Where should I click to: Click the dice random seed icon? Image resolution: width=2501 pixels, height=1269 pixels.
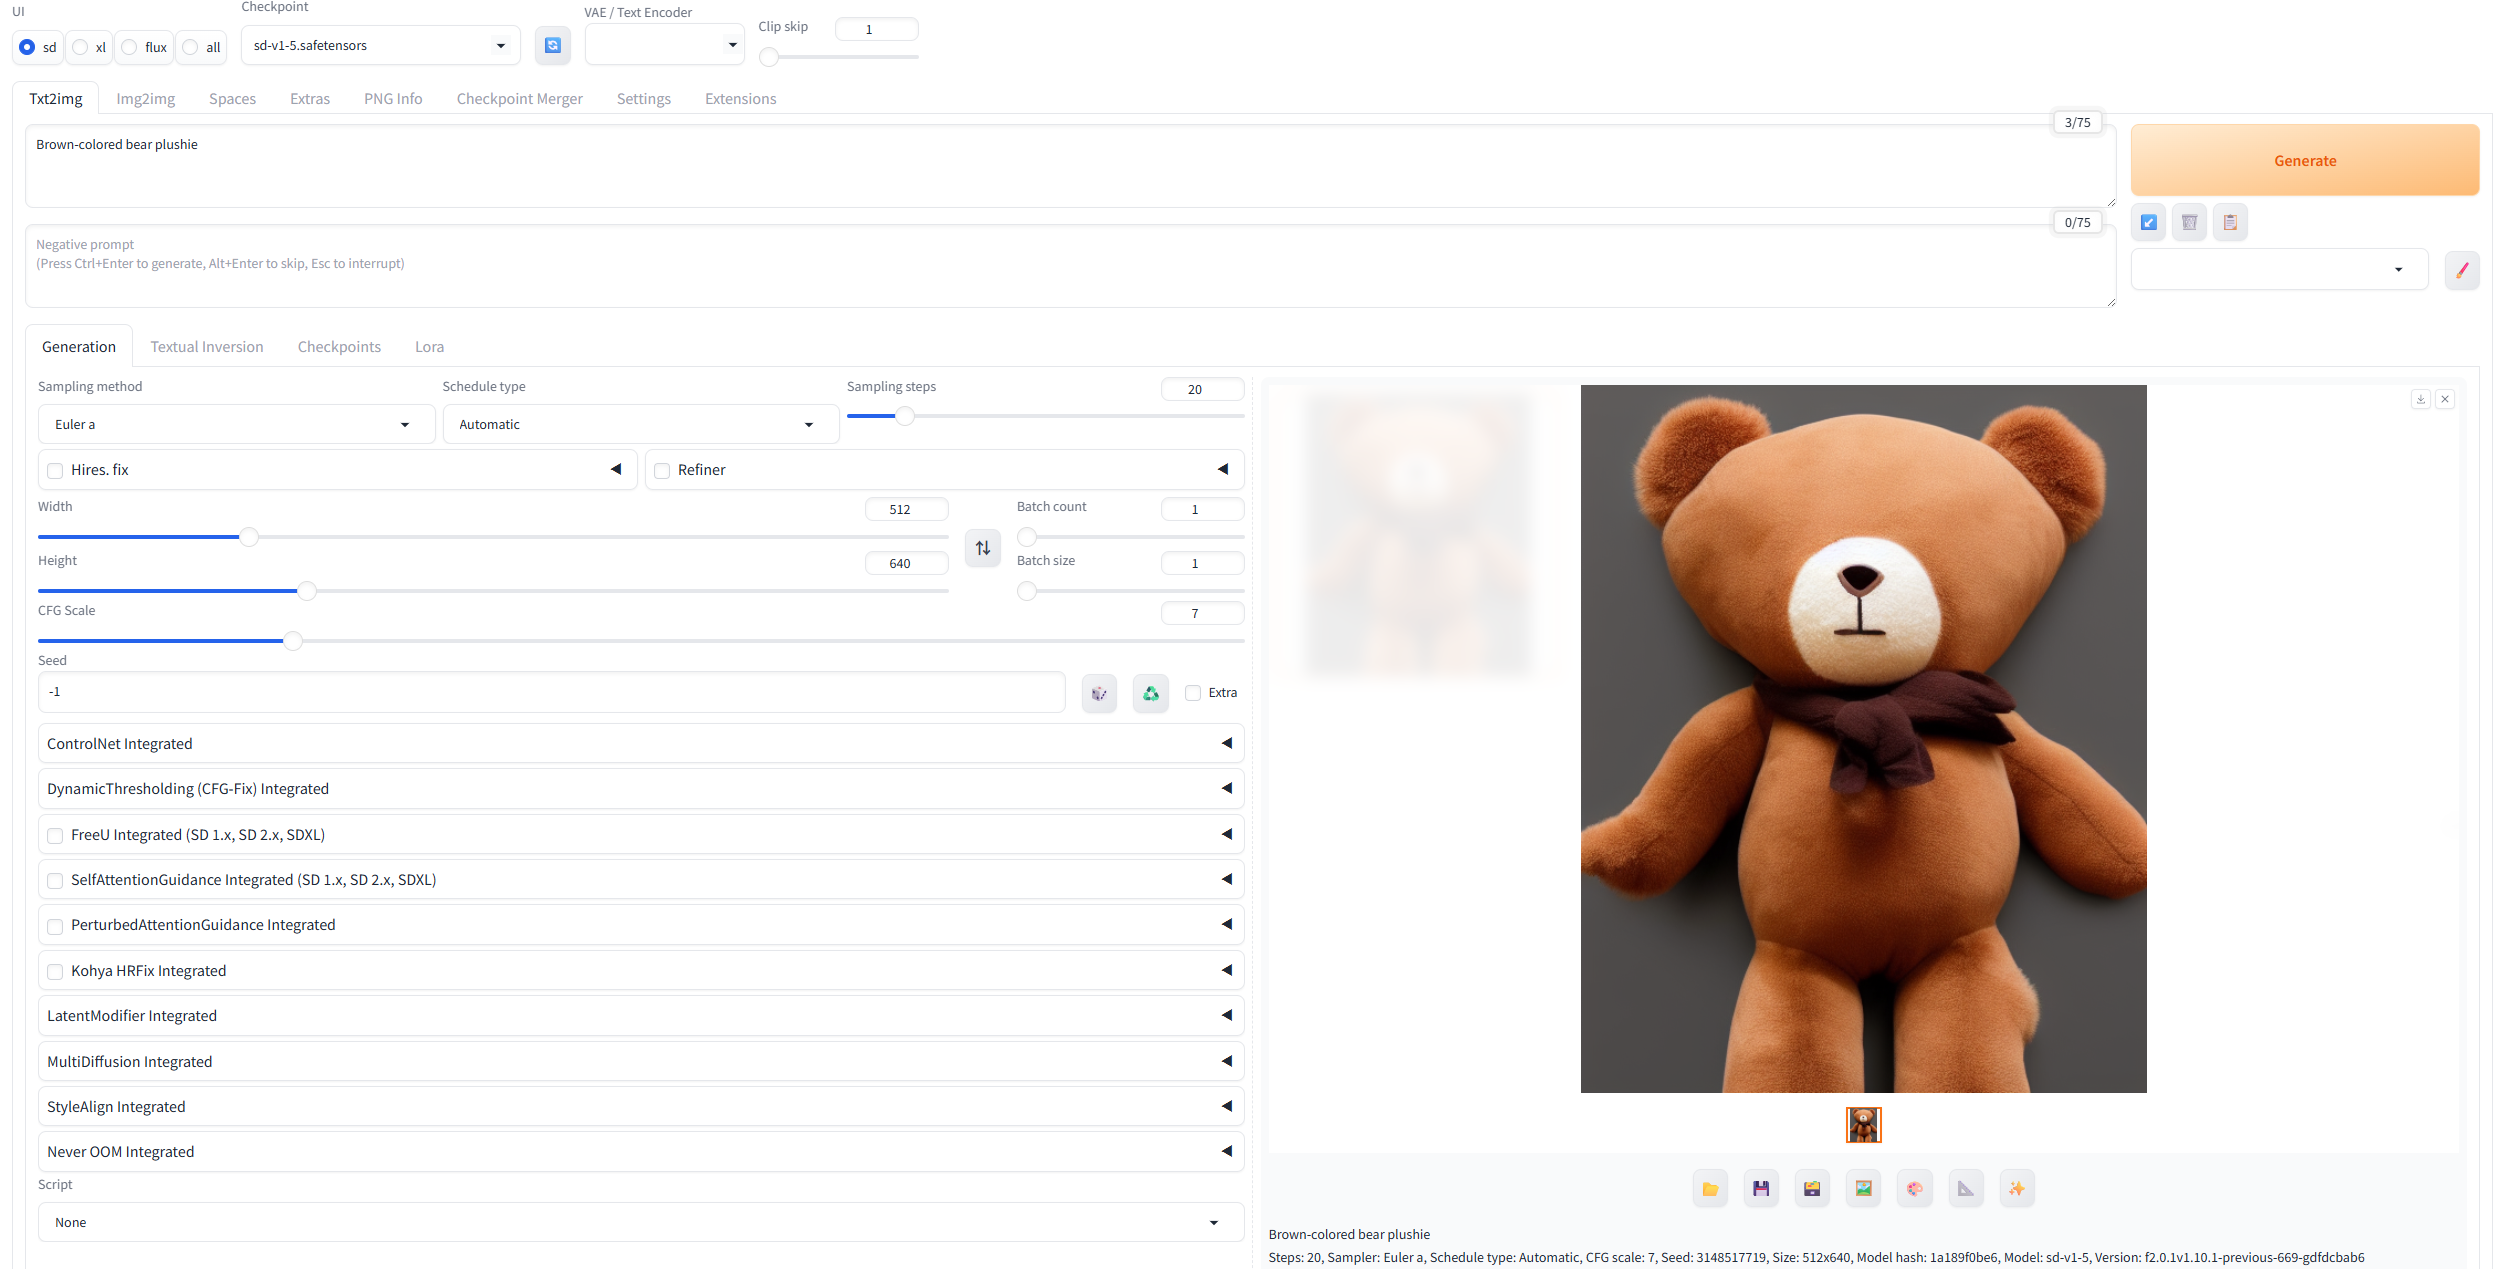coord(1098,692)
